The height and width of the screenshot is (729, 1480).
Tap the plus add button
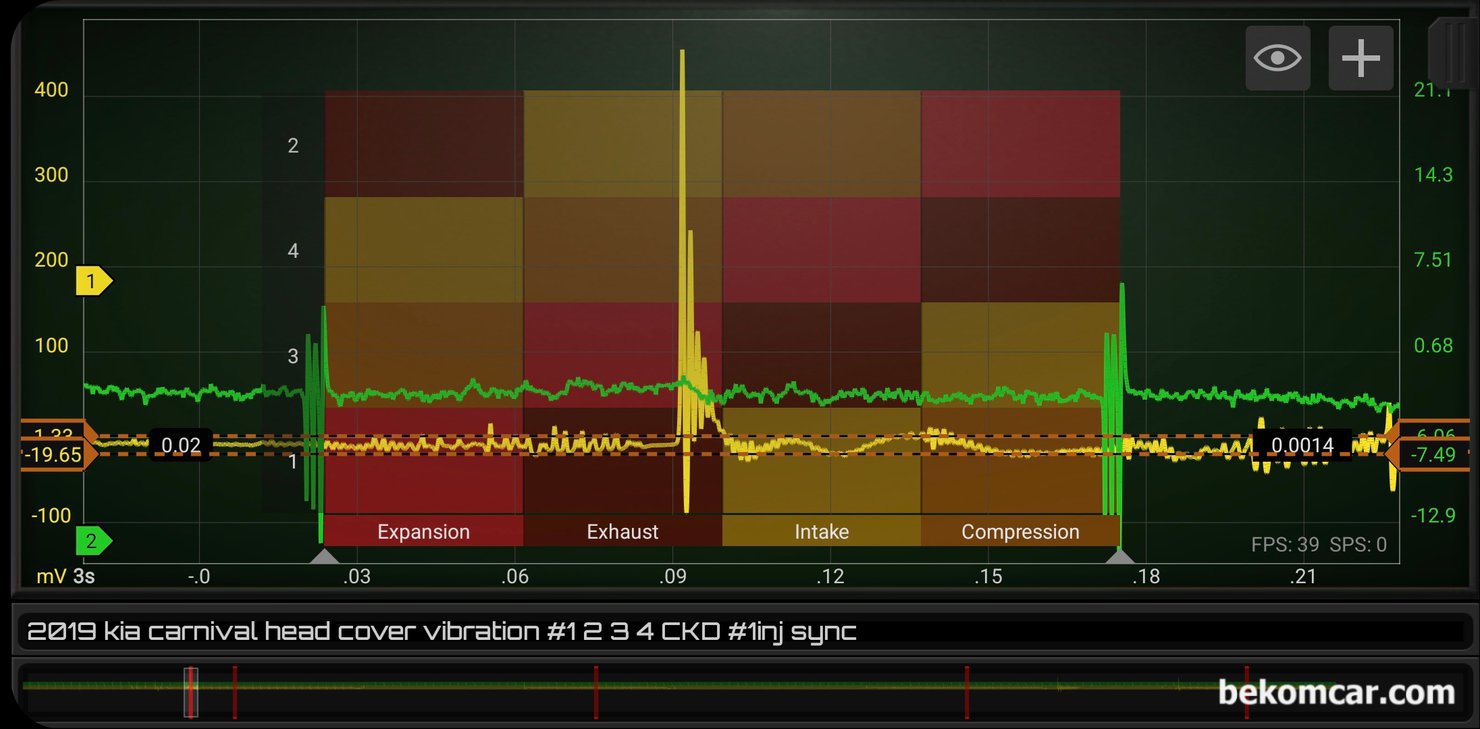1361,58
